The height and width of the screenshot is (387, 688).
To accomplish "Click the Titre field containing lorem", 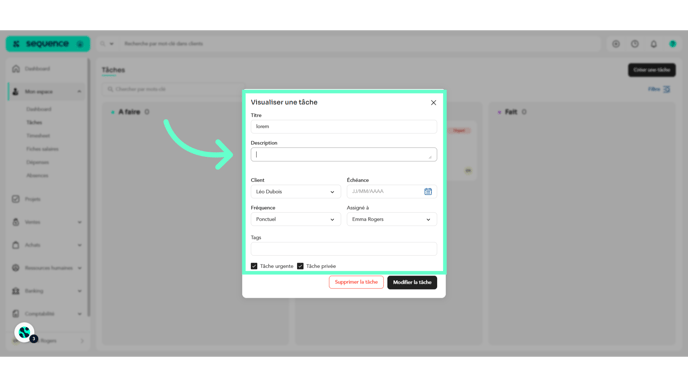I will click(344, 126).
